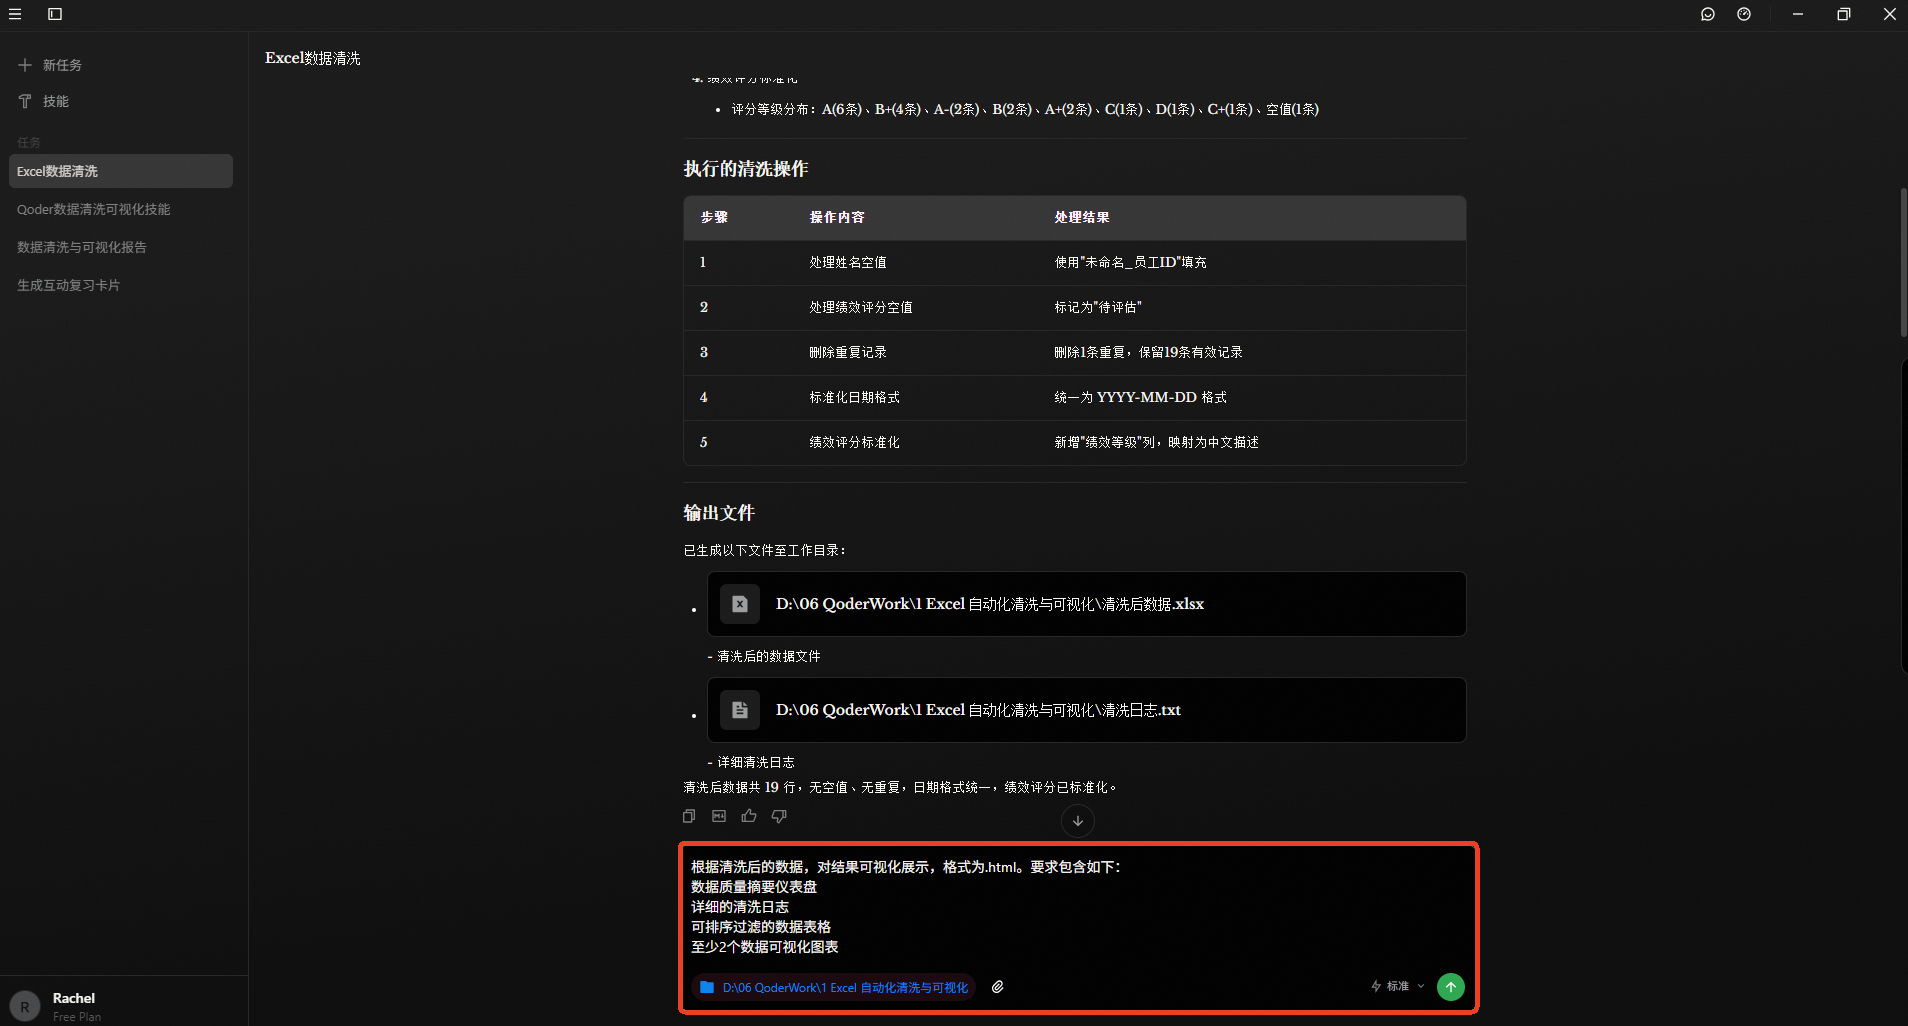Toggle the sidebar panel icon
This screenshot has height=1026, width=1908.
55,14
